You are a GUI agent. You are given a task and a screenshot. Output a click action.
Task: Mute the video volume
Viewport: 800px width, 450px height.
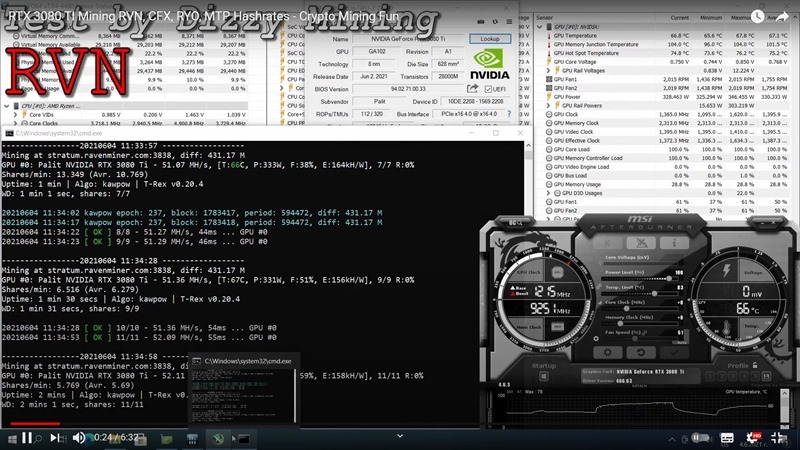[79, 438]
